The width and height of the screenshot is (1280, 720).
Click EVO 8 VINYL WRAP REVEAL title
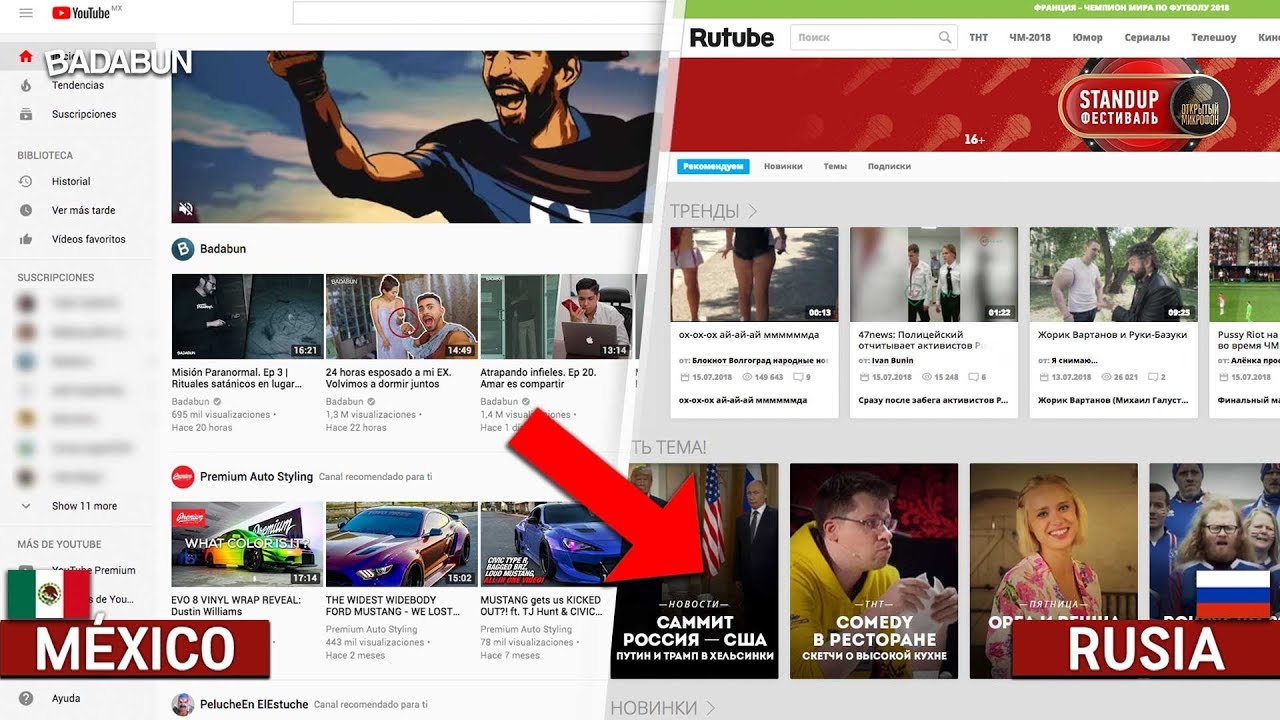(x=237, y=605)
